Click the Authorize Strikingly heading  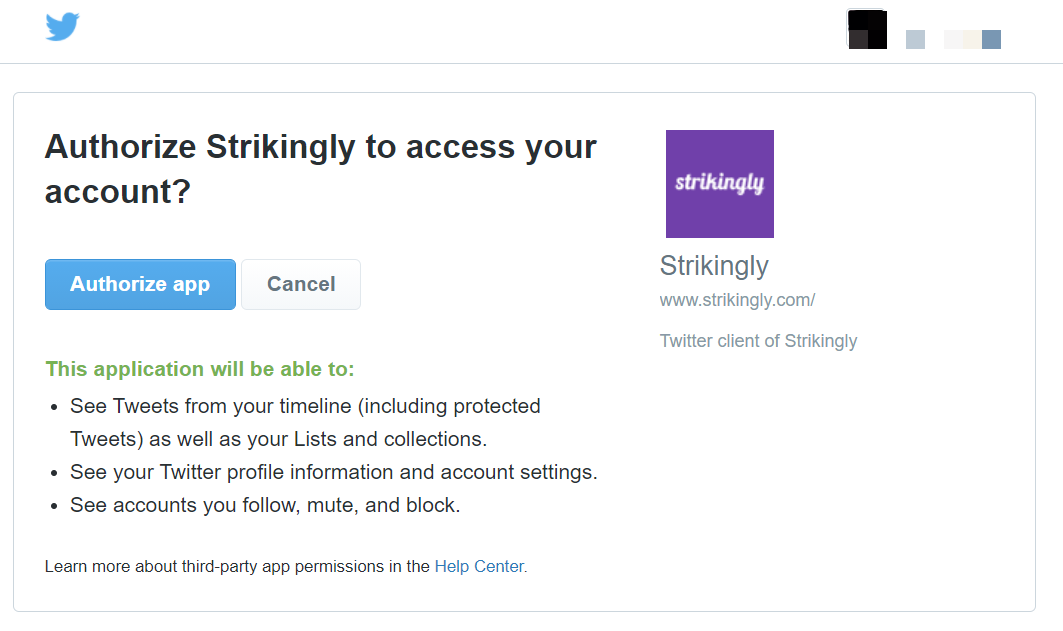(x=321, y=169)
